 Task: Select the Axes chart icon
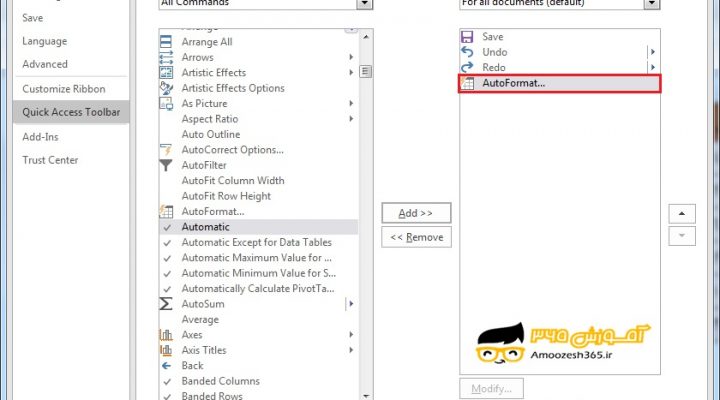click(166, 335)
